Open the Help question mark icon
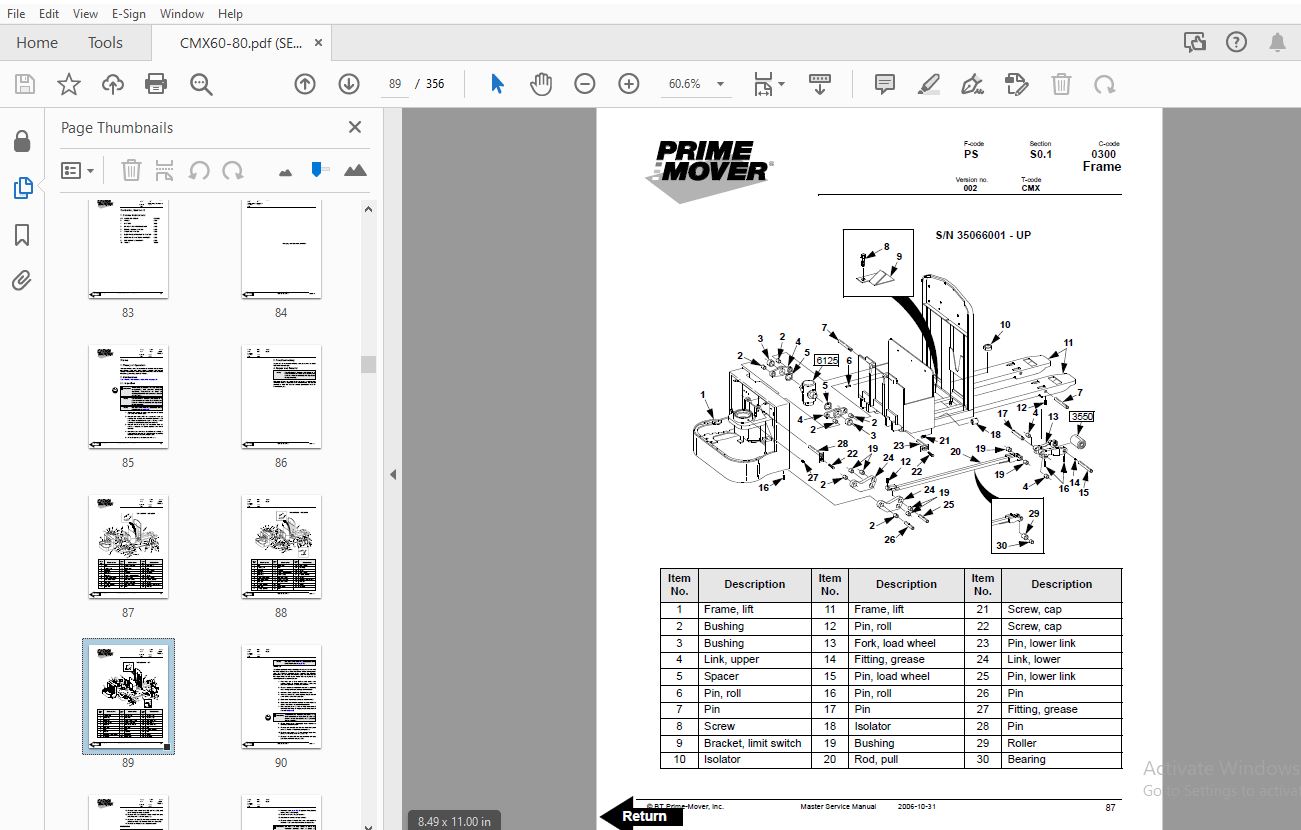Screen dimensions: 1301x830 (1236, 42)
